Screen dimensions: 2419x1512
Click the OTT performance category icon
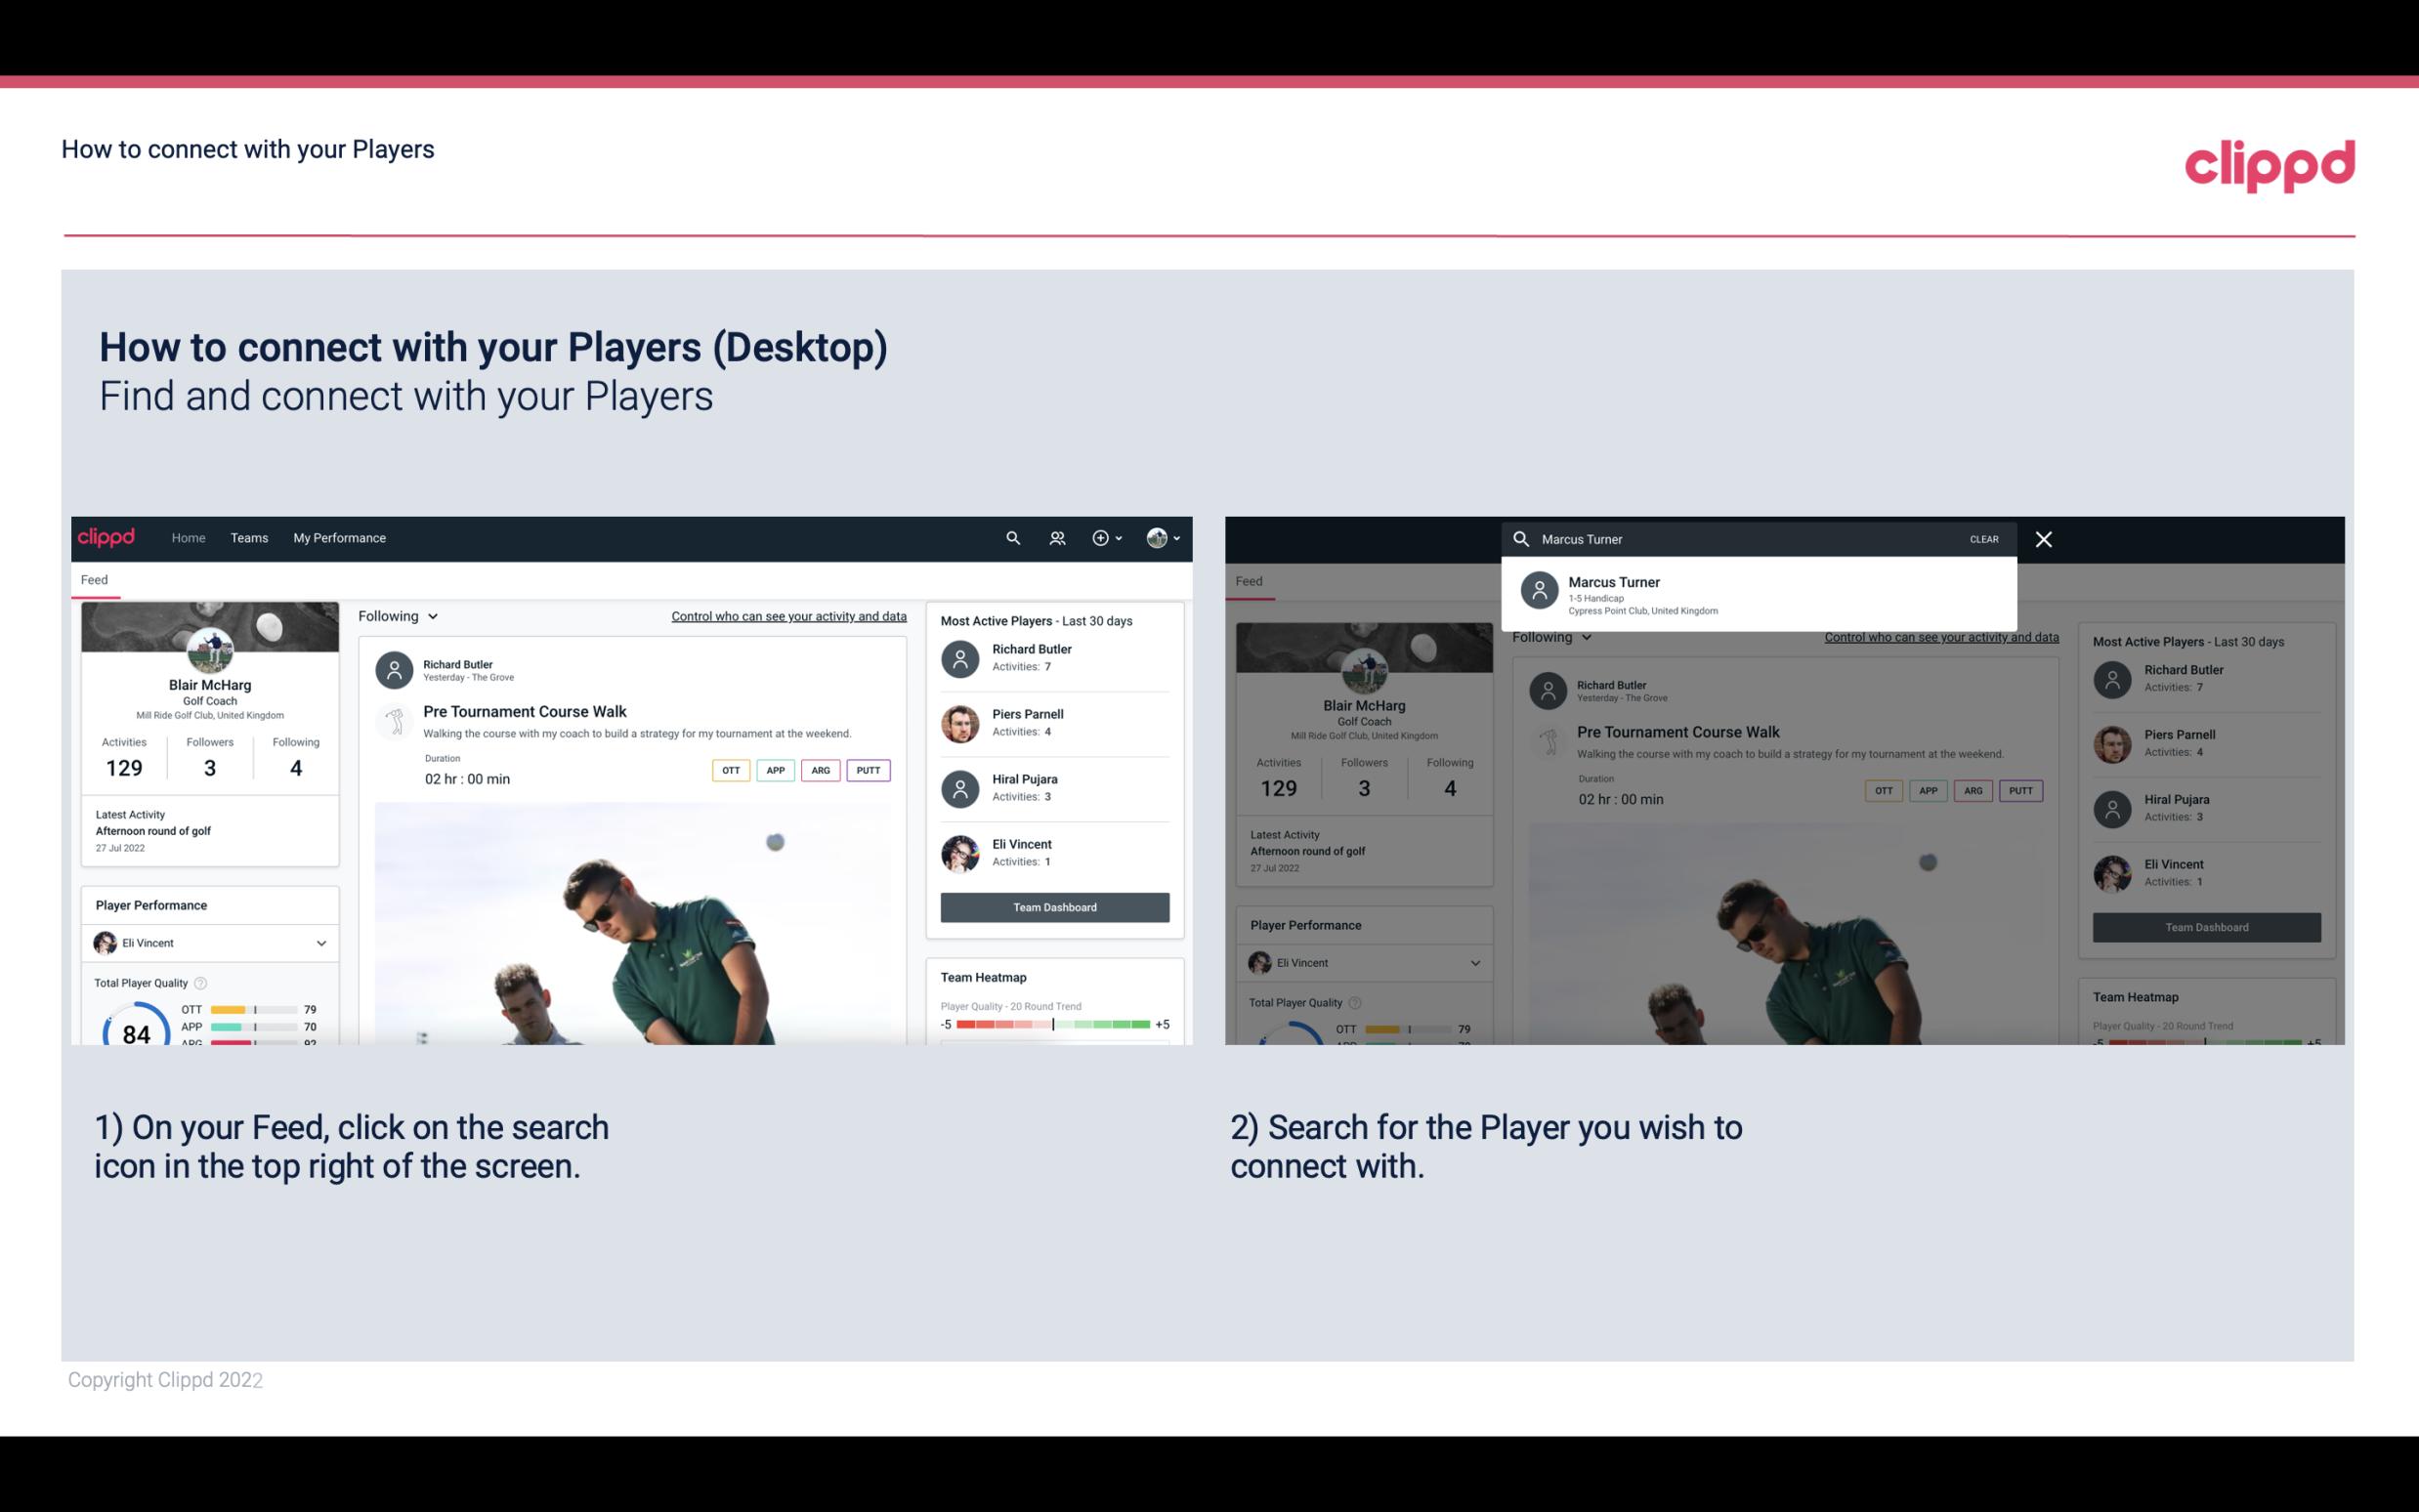[730, 770]
